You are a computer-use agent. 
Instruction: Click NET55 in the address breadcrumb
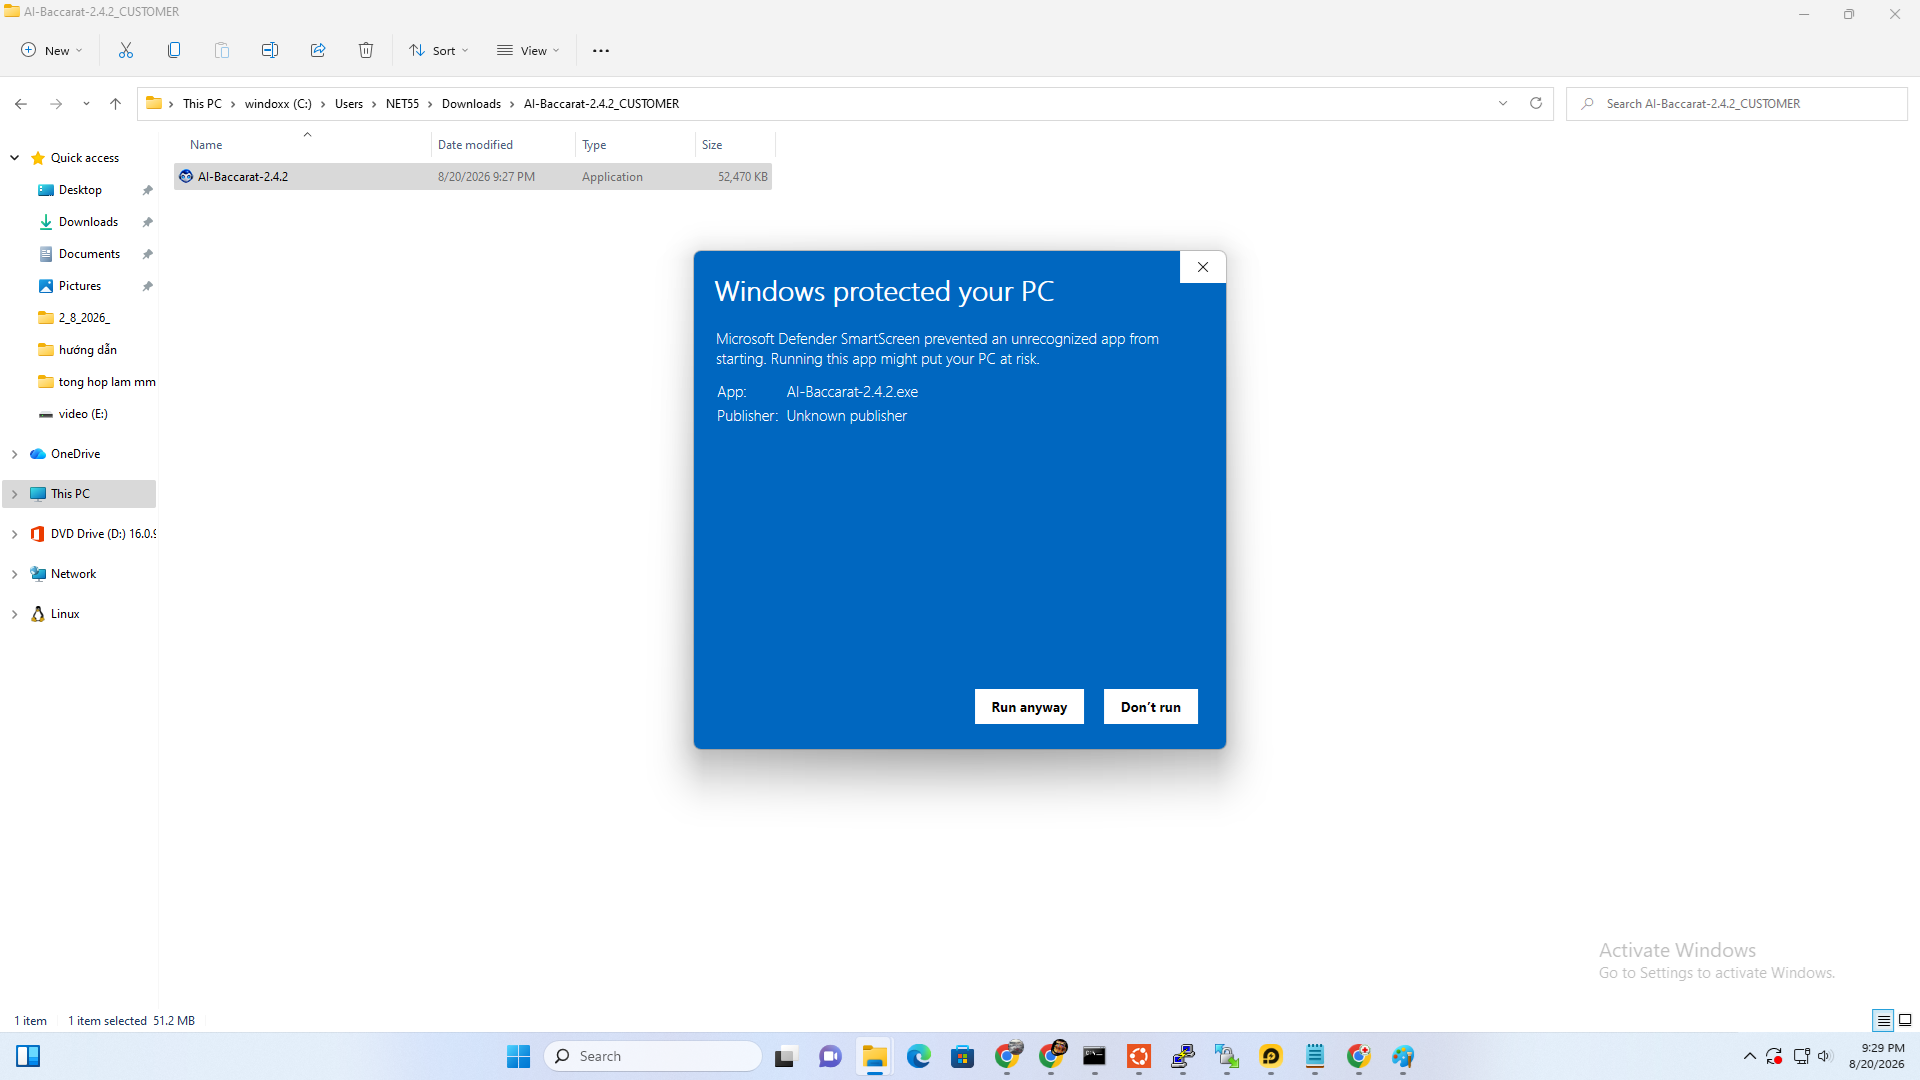pos(402,104)
